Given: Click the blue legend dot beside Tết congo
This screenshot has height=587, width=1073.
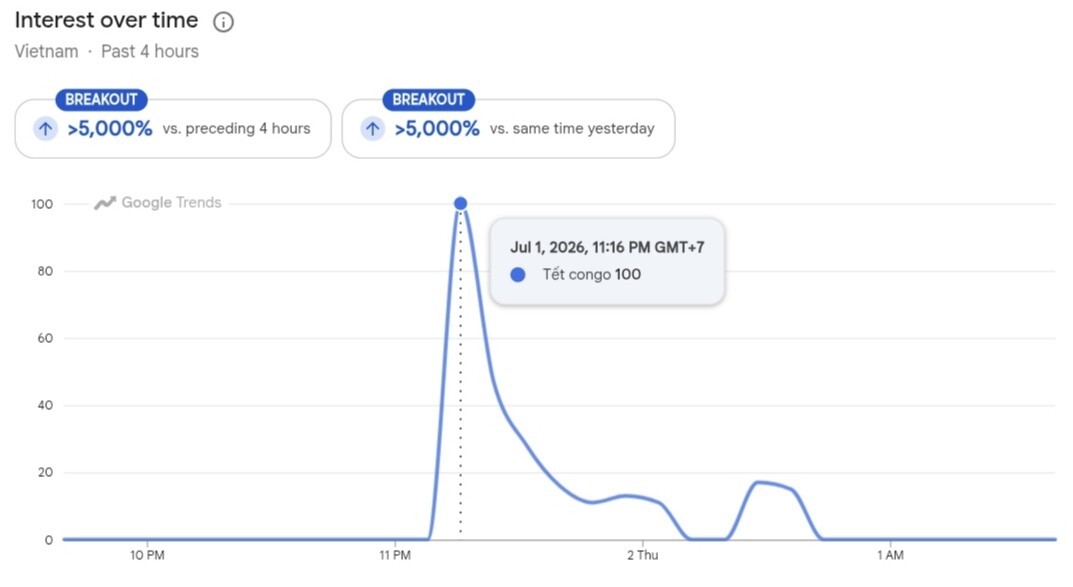Looking at the screenshot, I should click(x=518, y=274).
